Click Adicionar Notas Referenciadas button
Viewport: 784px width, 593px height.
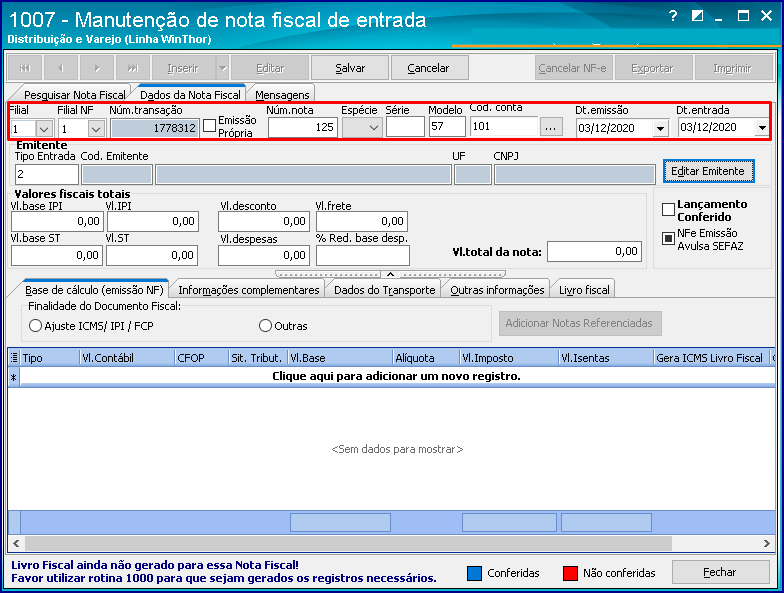[x=580, y=324]
